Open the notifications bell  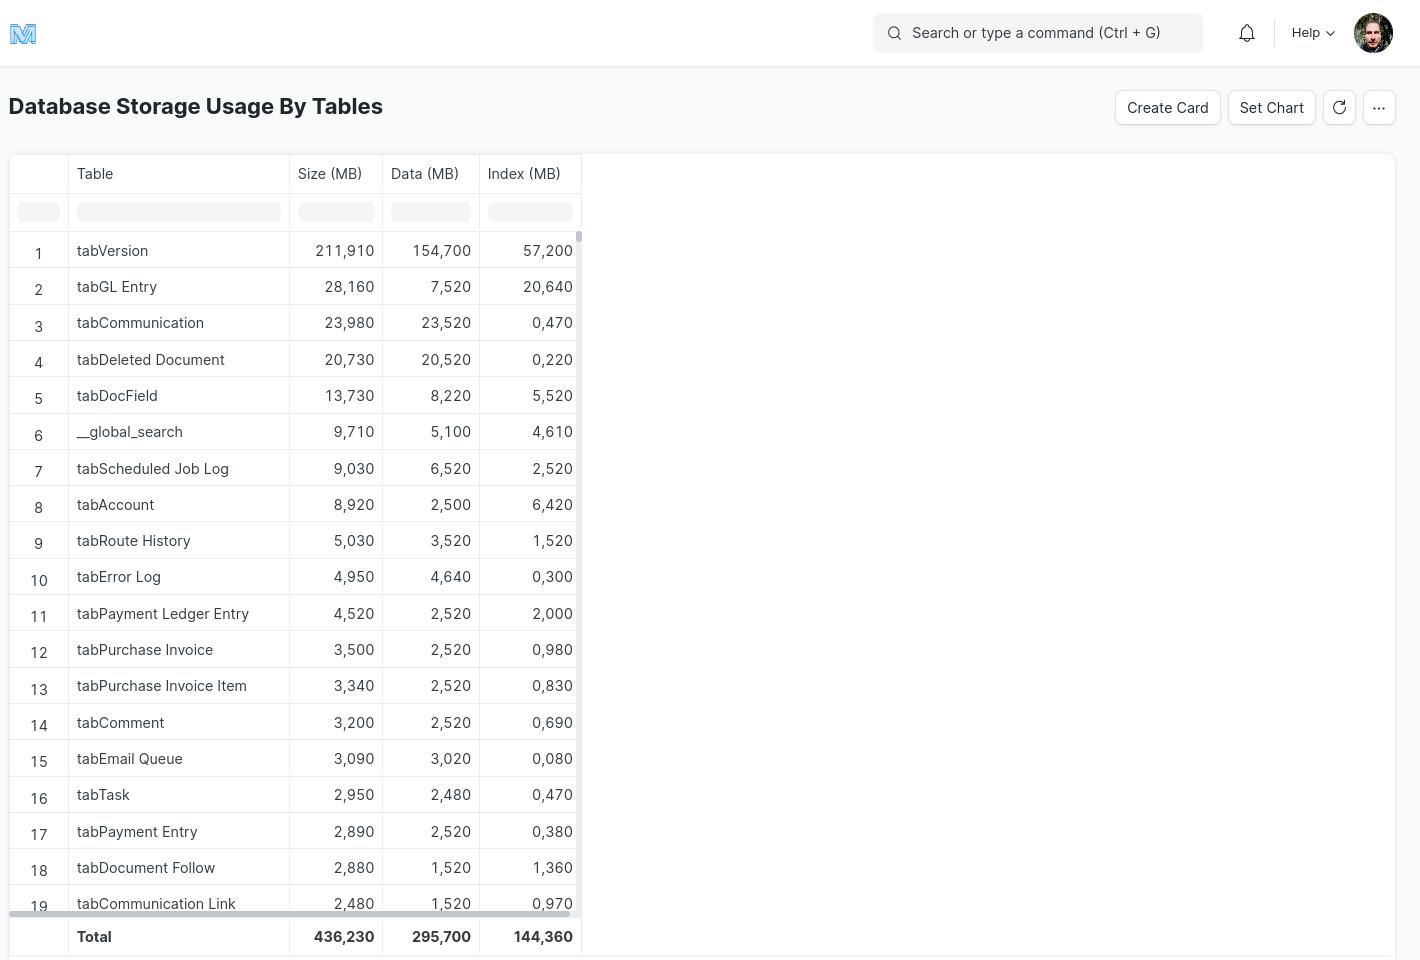1246,33
